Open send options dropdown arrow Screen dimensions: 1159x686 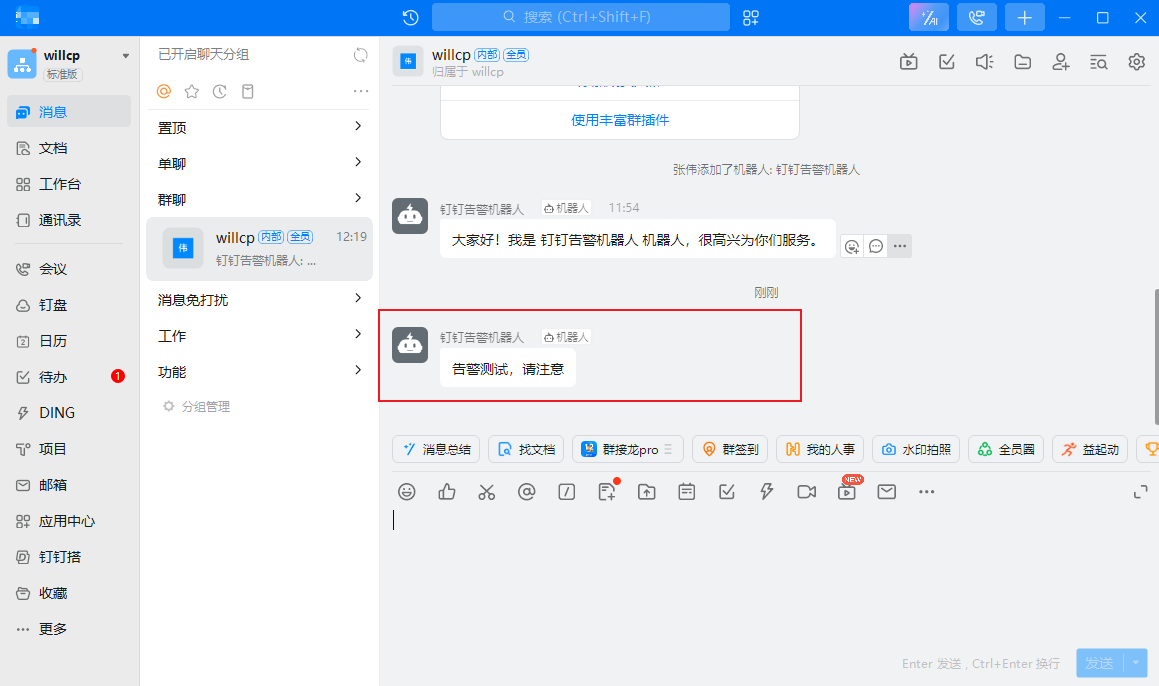click(x=1135, y=663)
